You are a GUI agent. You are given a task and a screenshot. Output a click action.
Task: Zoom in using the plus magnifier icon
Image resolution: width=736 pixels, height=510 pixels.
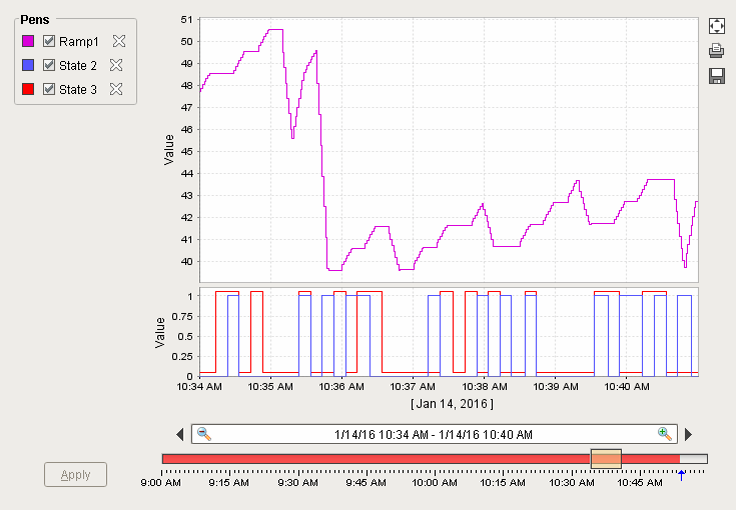click(664, 434)
